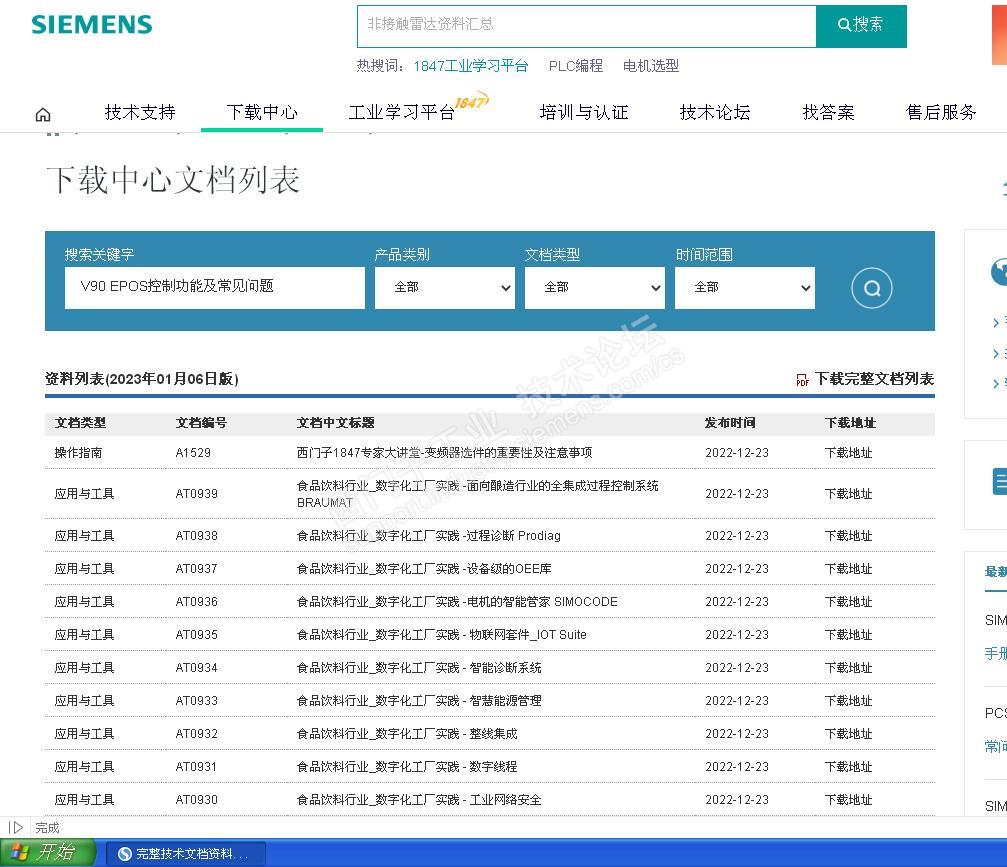Download document AT0933 via 下载地址
Screen dimensions: 1007x867
tap(848, 701)
